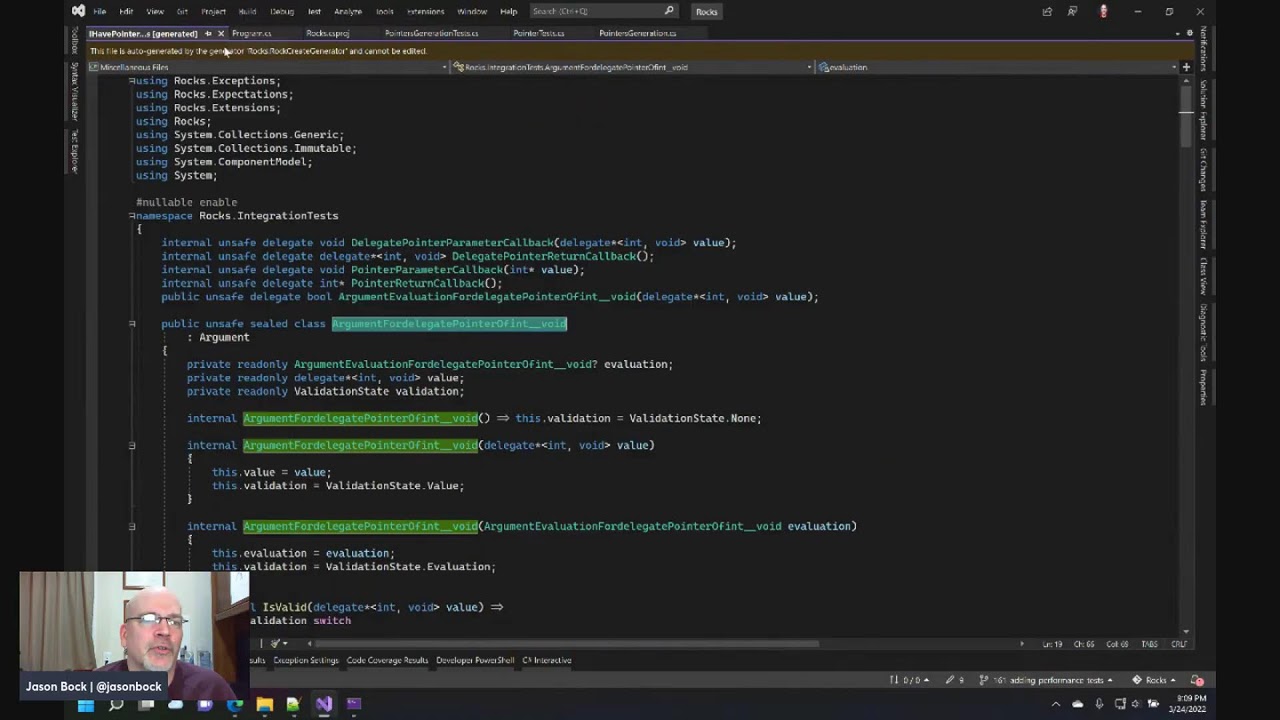Image resolution: width=1280 pixels, height=720 pixels.
Task: Switch to the PointerTests.cs tab
Action: [538, 33]
